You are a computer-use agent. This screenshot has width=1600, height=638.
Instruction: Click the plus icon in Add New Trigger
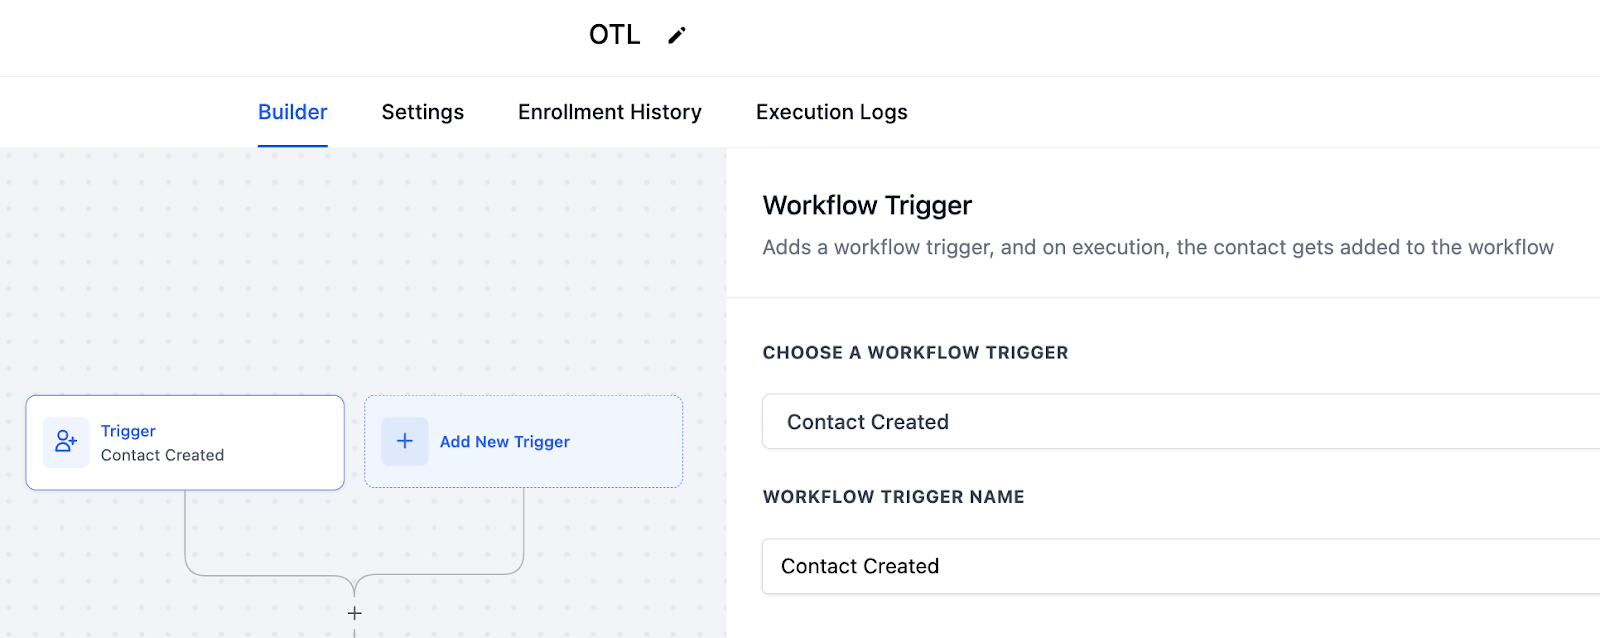(x=405, y=441)
